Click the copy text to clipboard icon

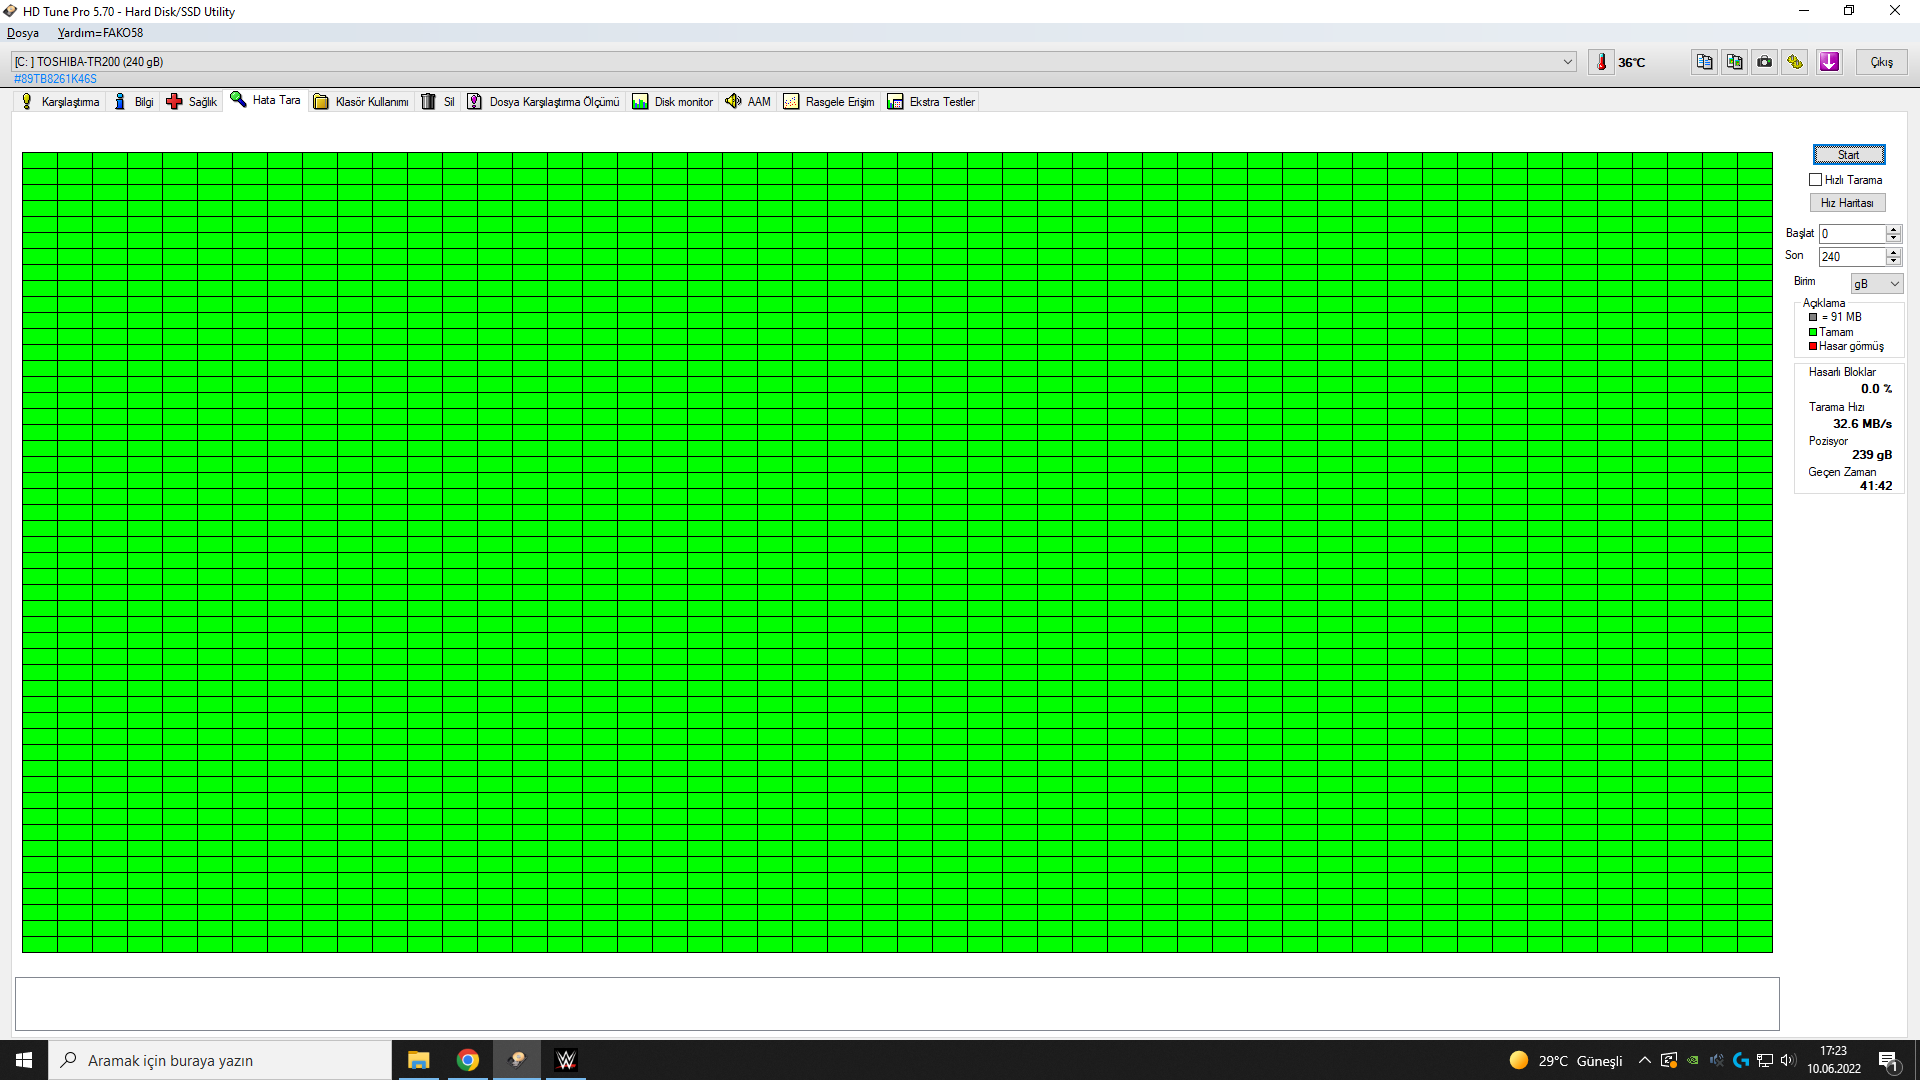tap(1704, 62)
